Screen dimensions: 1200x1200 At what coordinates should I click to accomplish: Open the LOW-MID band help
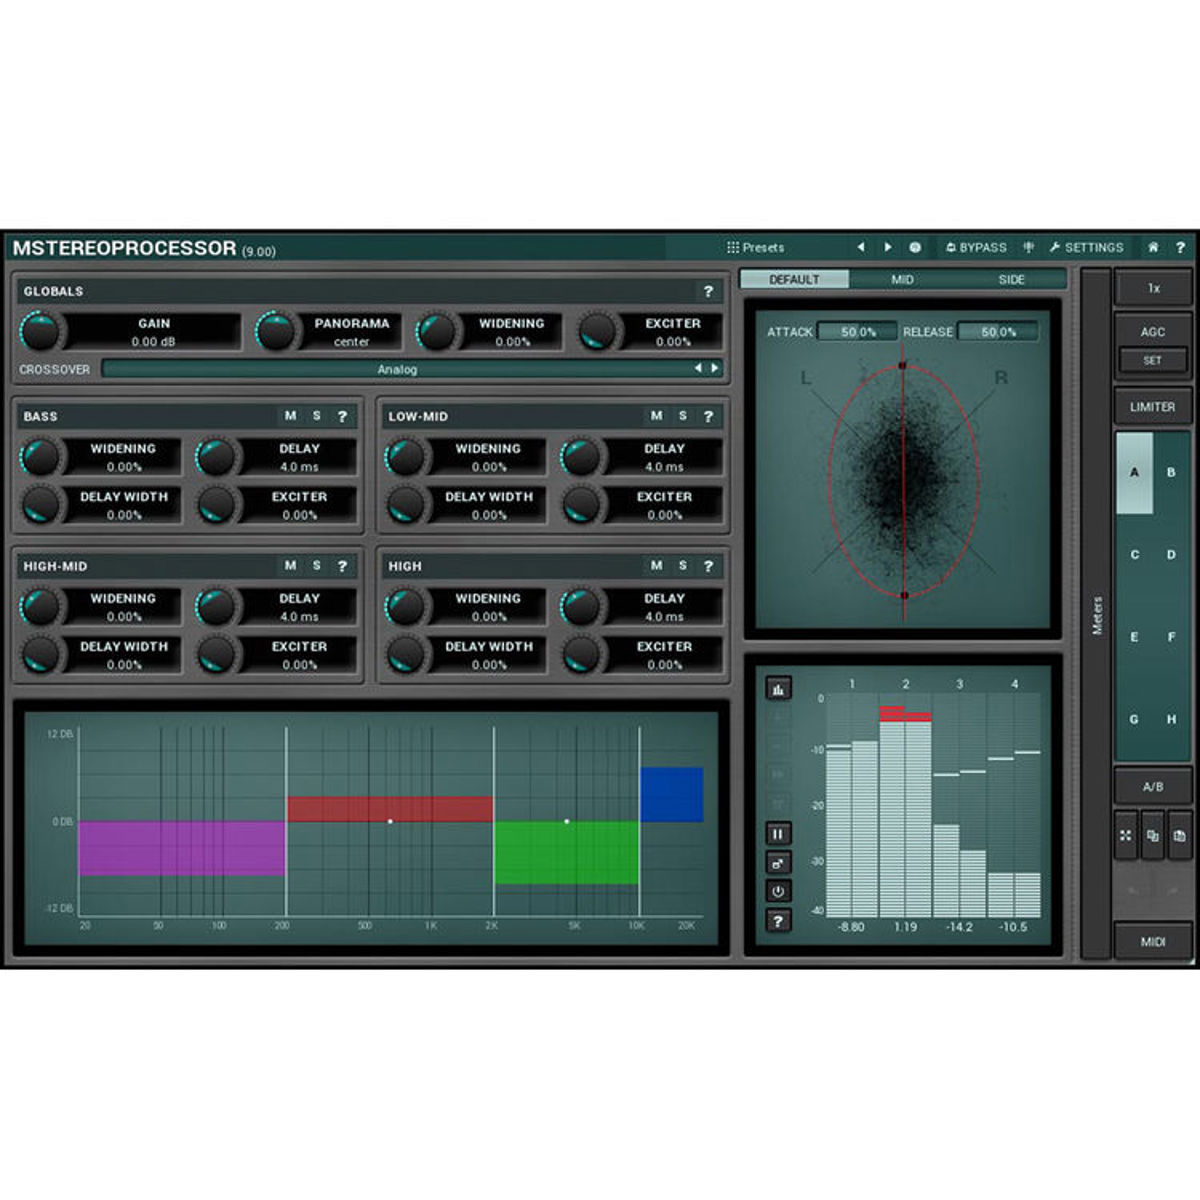pyautogui.click(x=708, y=416)
